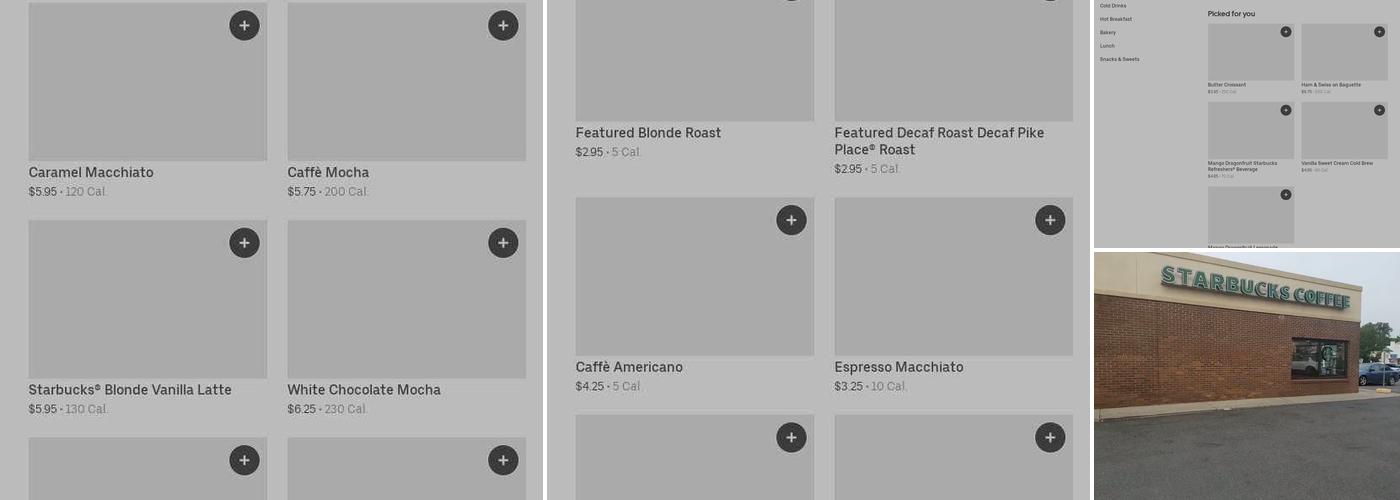Go to the Bakery category

pyautogui.click(x=1108, y=33)
